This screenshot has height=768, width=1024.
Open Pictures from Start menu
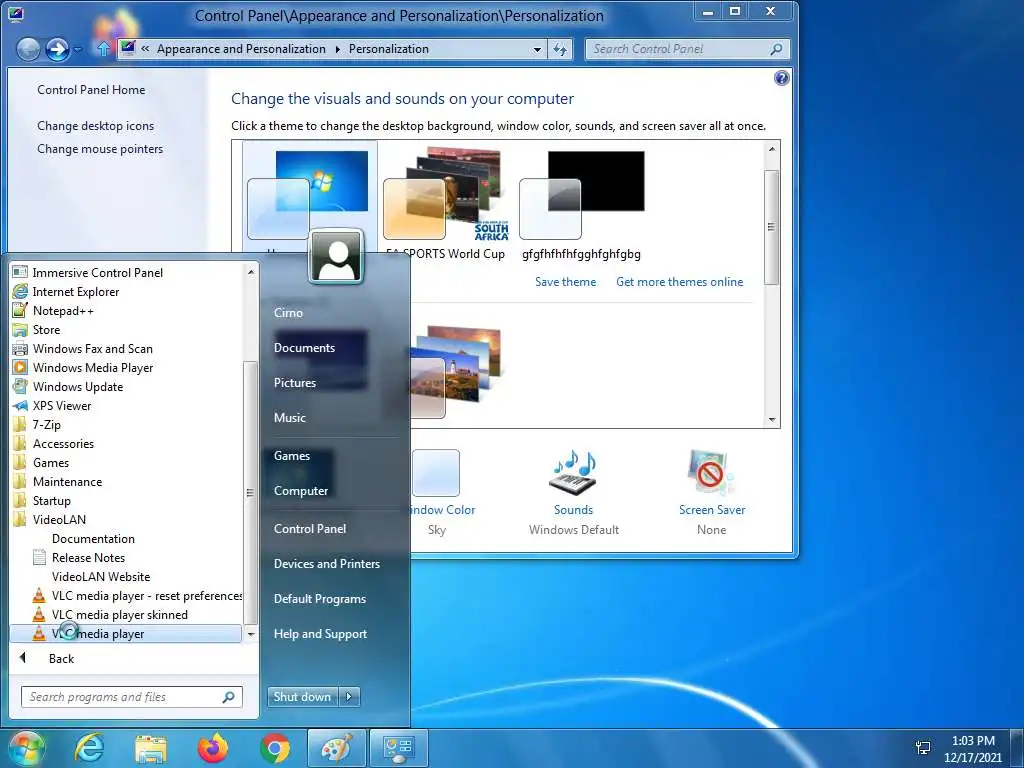295,383
